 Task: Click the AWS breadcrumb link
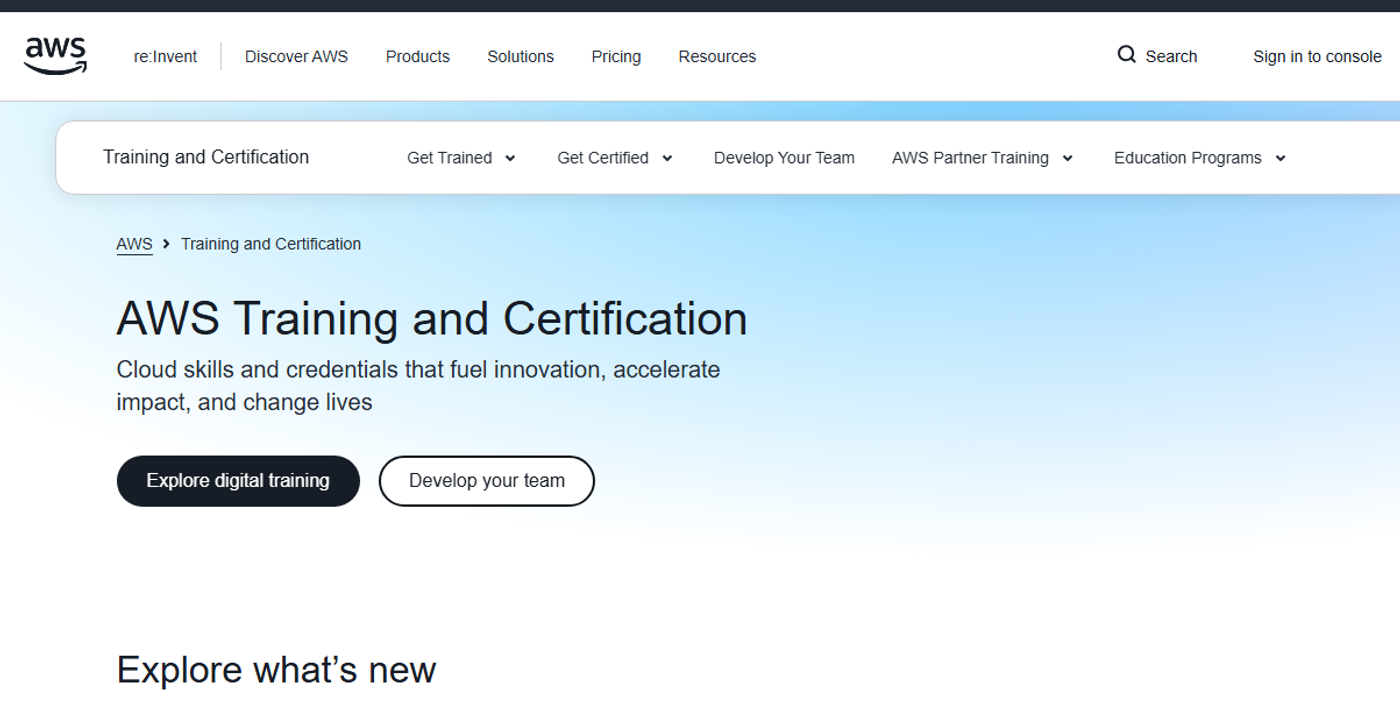coord(134,244)
